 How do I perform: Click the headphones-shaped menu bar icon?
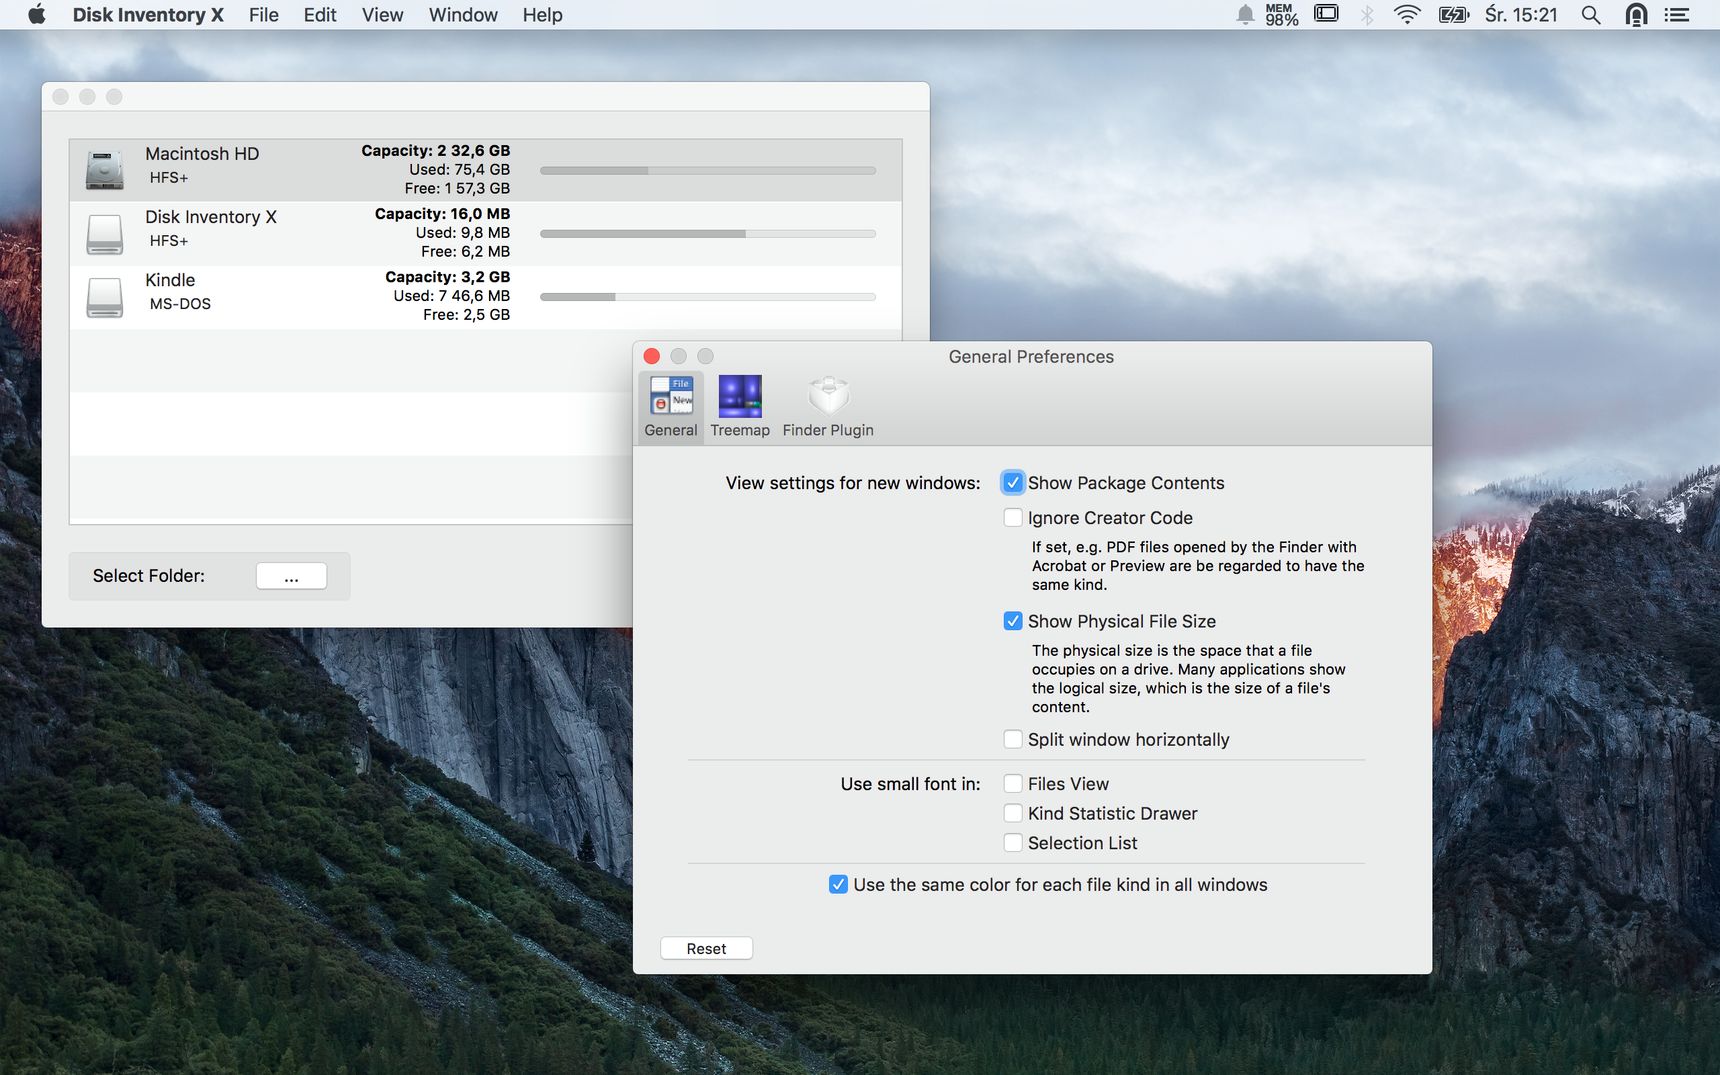(x=1636, y=14)
